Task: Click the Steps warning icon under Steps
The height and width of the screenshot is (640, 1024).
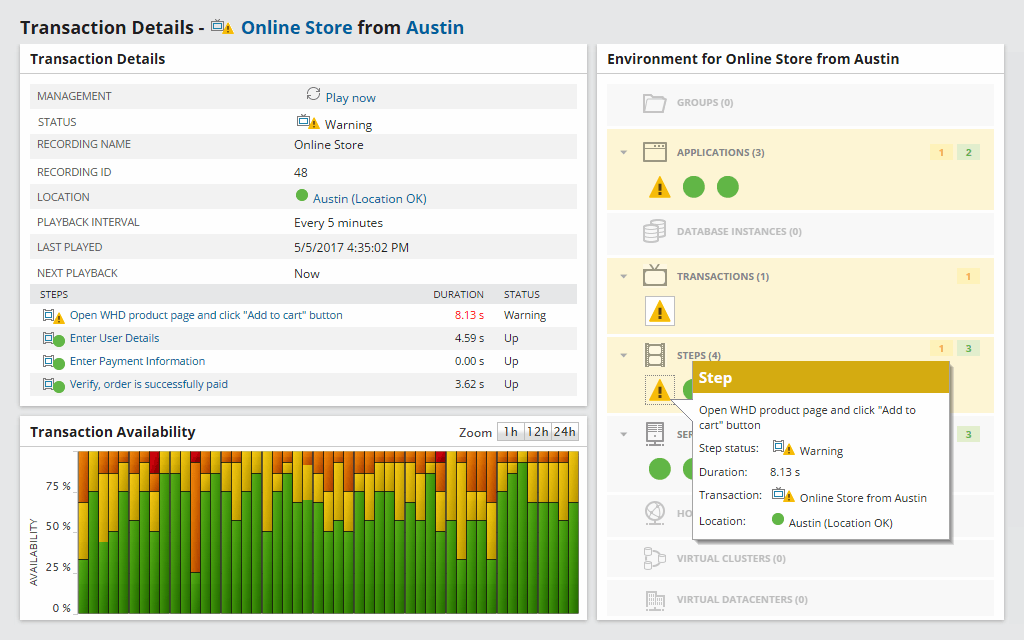Action: (x=659, y=389)
